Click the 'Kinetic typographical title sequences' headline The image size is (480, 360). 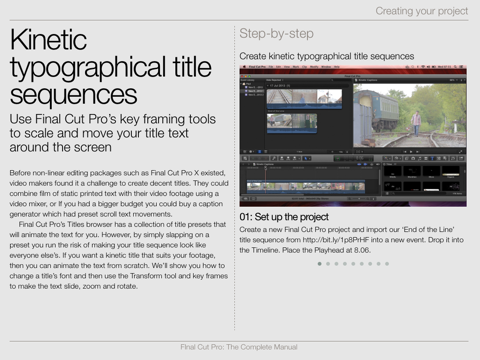point(111,67)
